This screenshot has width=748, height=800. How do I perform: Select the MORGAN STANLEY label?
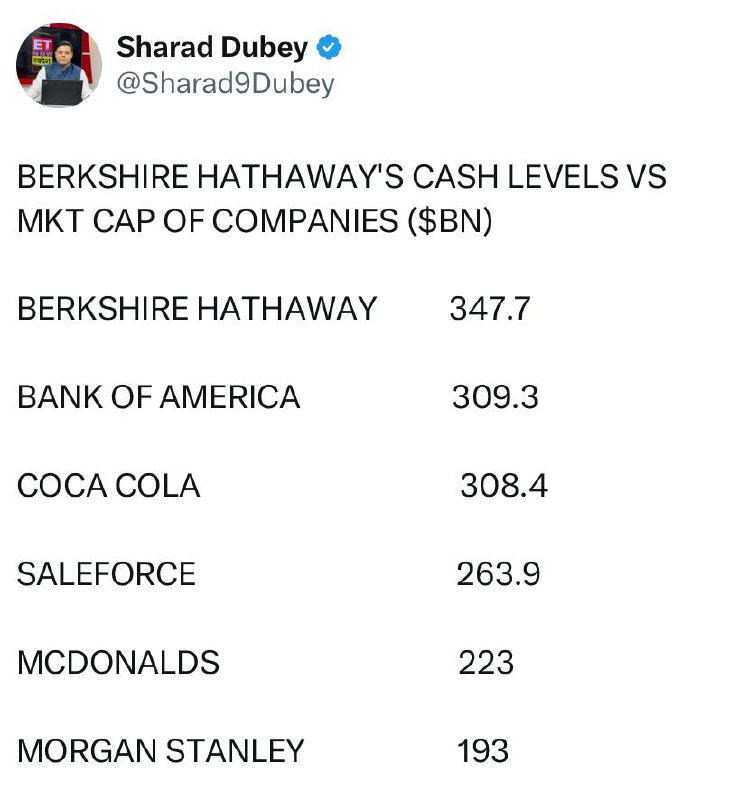click(x=161, y=751)
